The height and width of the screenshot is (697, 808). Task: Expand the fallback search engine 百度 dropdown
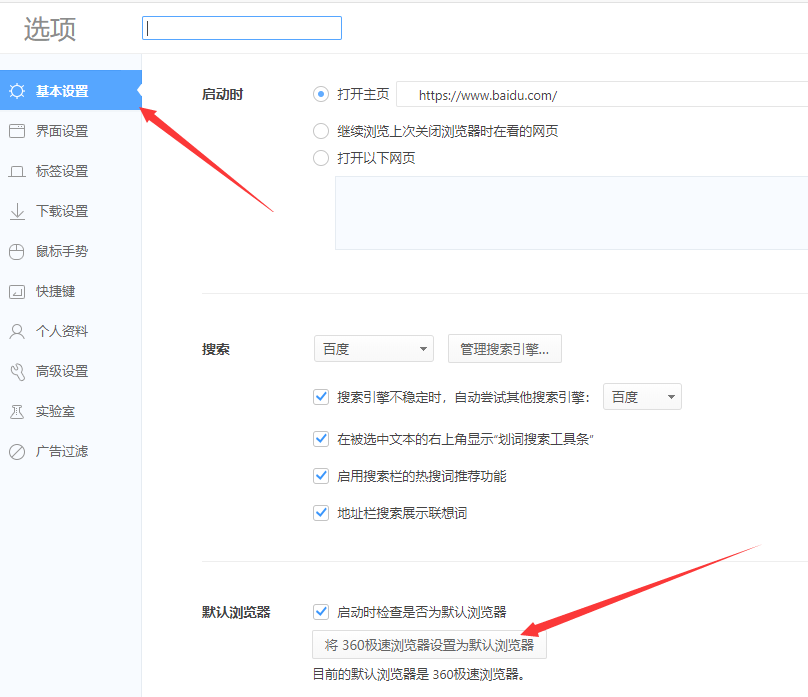642,396
